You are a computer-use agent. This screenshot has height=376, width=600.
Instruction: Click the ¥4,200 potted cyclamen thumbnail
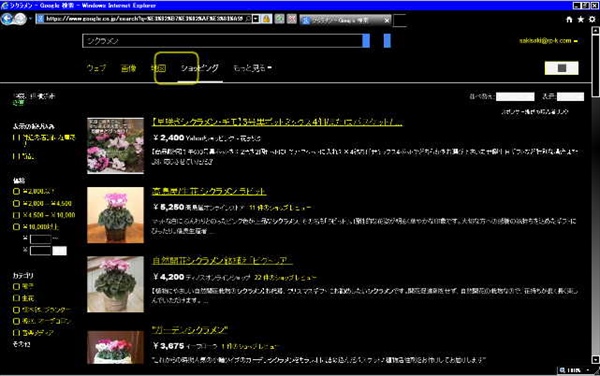[x=116, y=284]
